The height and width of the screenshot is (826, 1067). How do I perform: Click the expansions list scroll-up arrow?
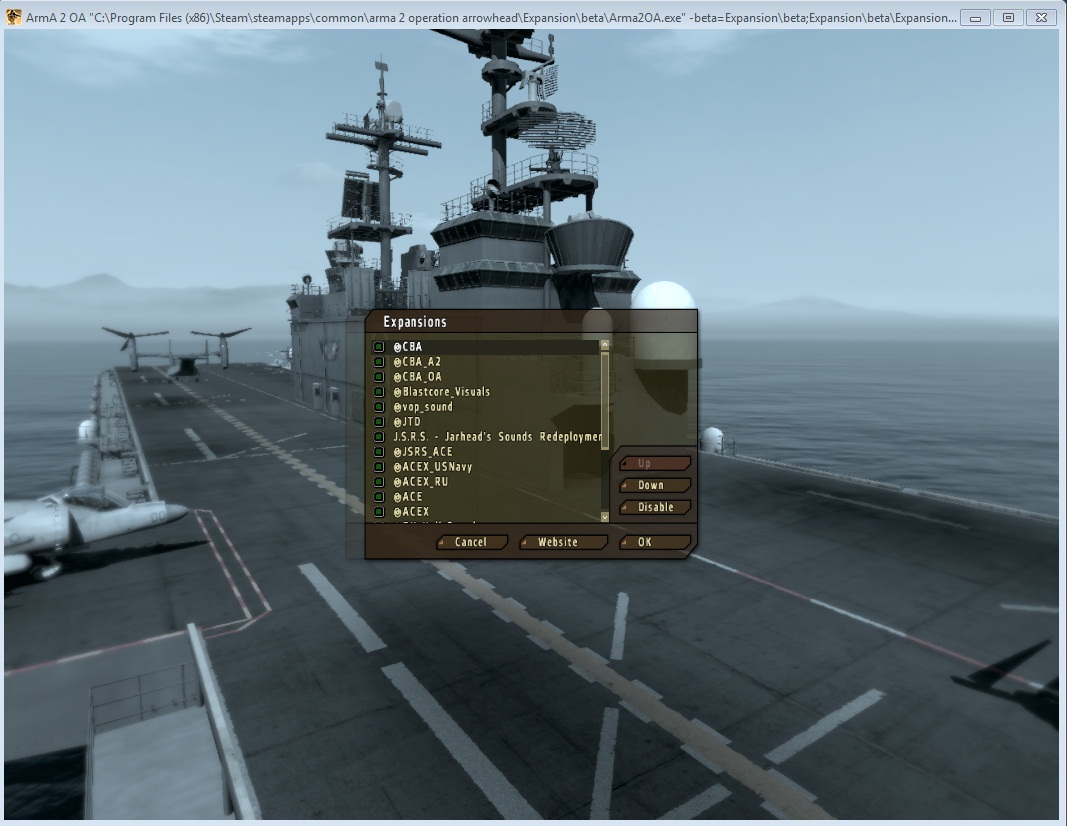pos(604,345)
